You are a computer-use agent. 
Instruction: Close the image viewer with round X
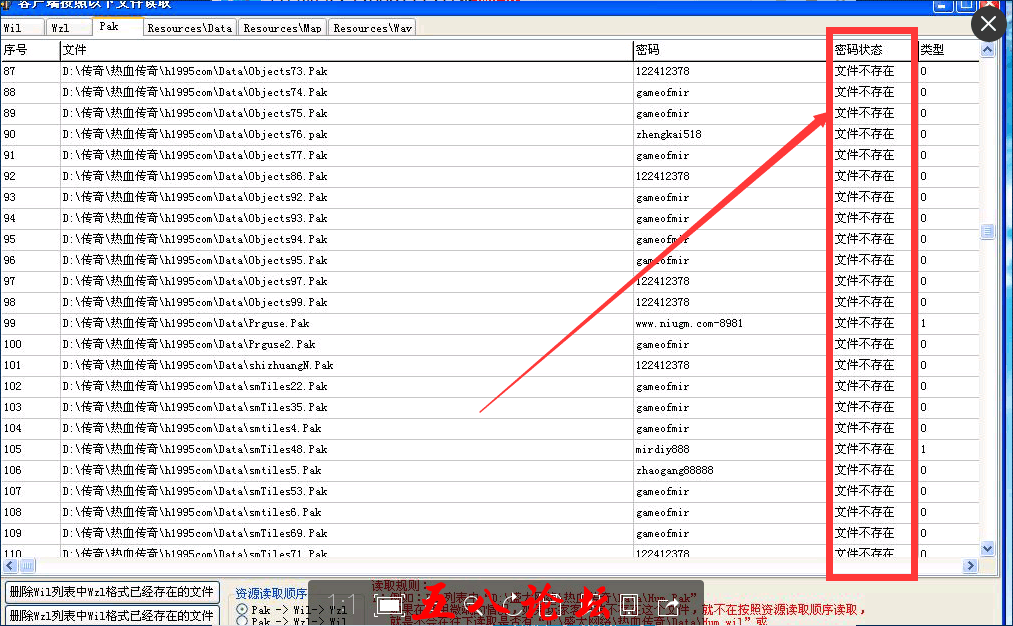click(988, 24)
